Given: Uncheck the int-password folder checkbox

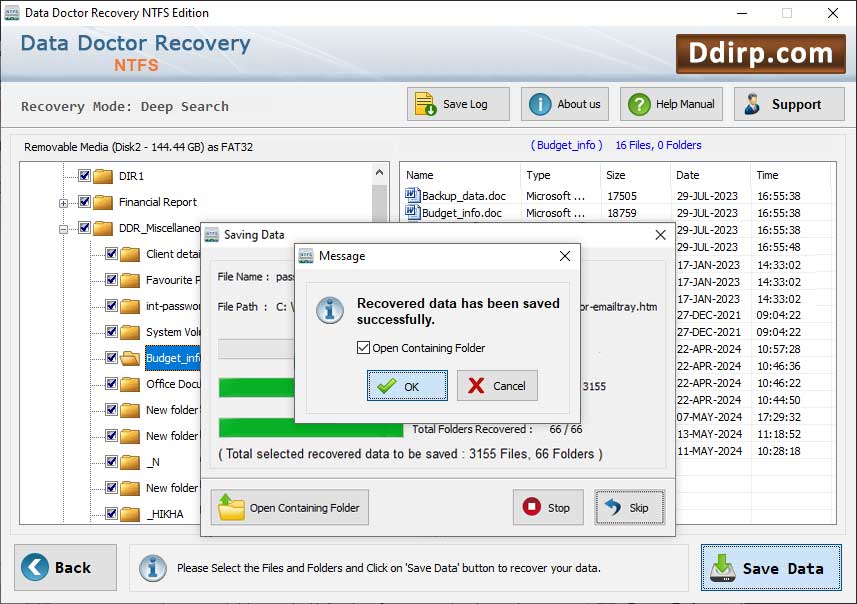Looking at the screenshot, I should 111,306.
